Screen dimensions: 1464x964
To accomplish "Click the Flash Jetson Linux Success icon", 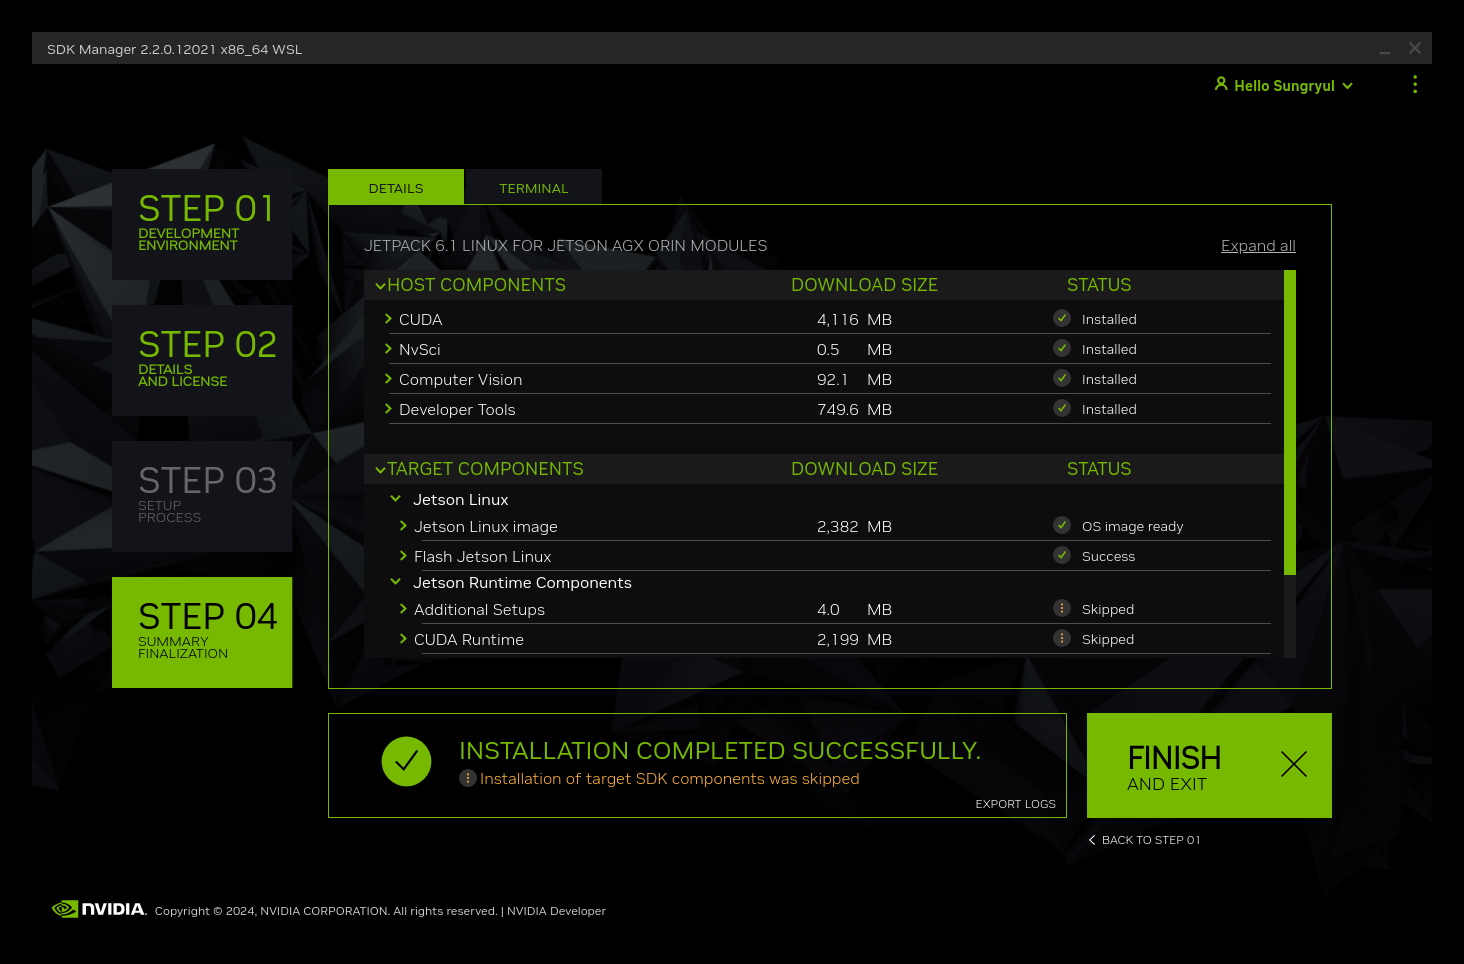I will tap(1062, 555).
